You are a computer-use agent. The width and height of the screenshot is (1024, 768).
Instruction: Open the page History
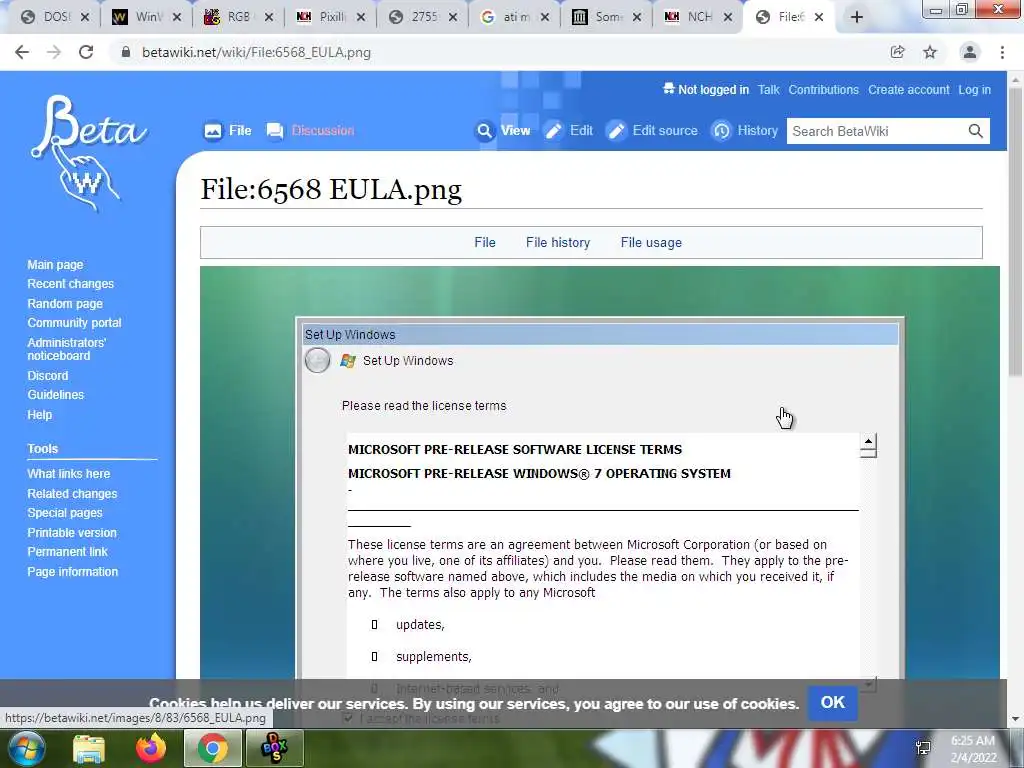744,131
